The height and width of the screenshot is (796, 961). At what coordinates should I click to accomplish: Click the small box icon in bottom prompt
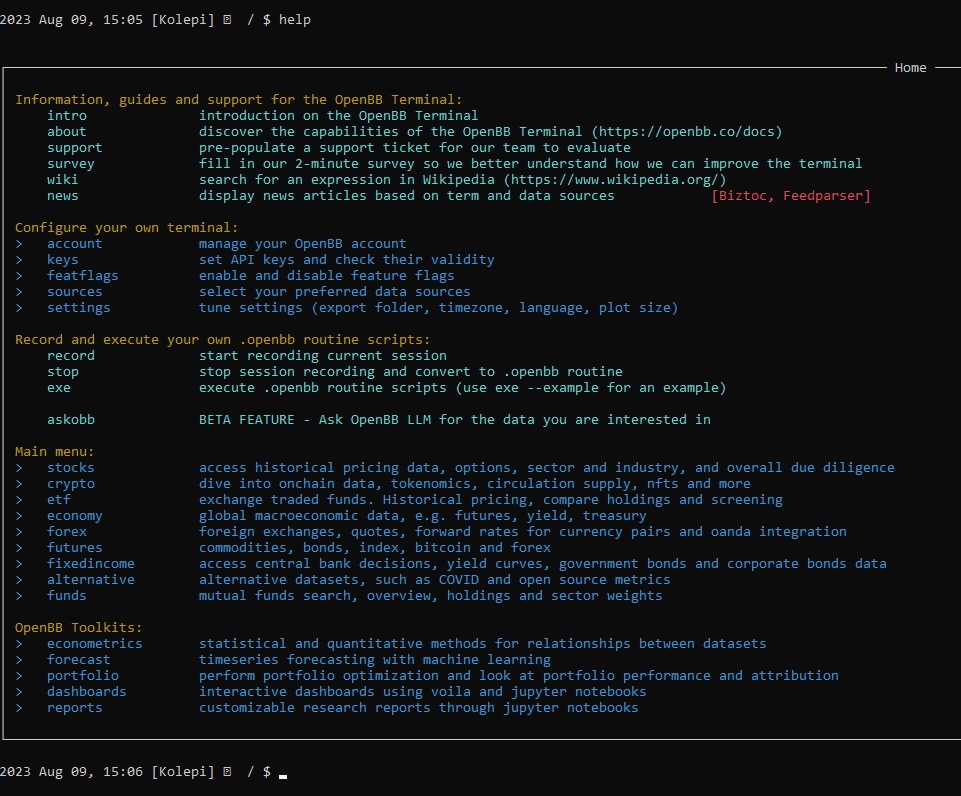[x=227, y=771]
